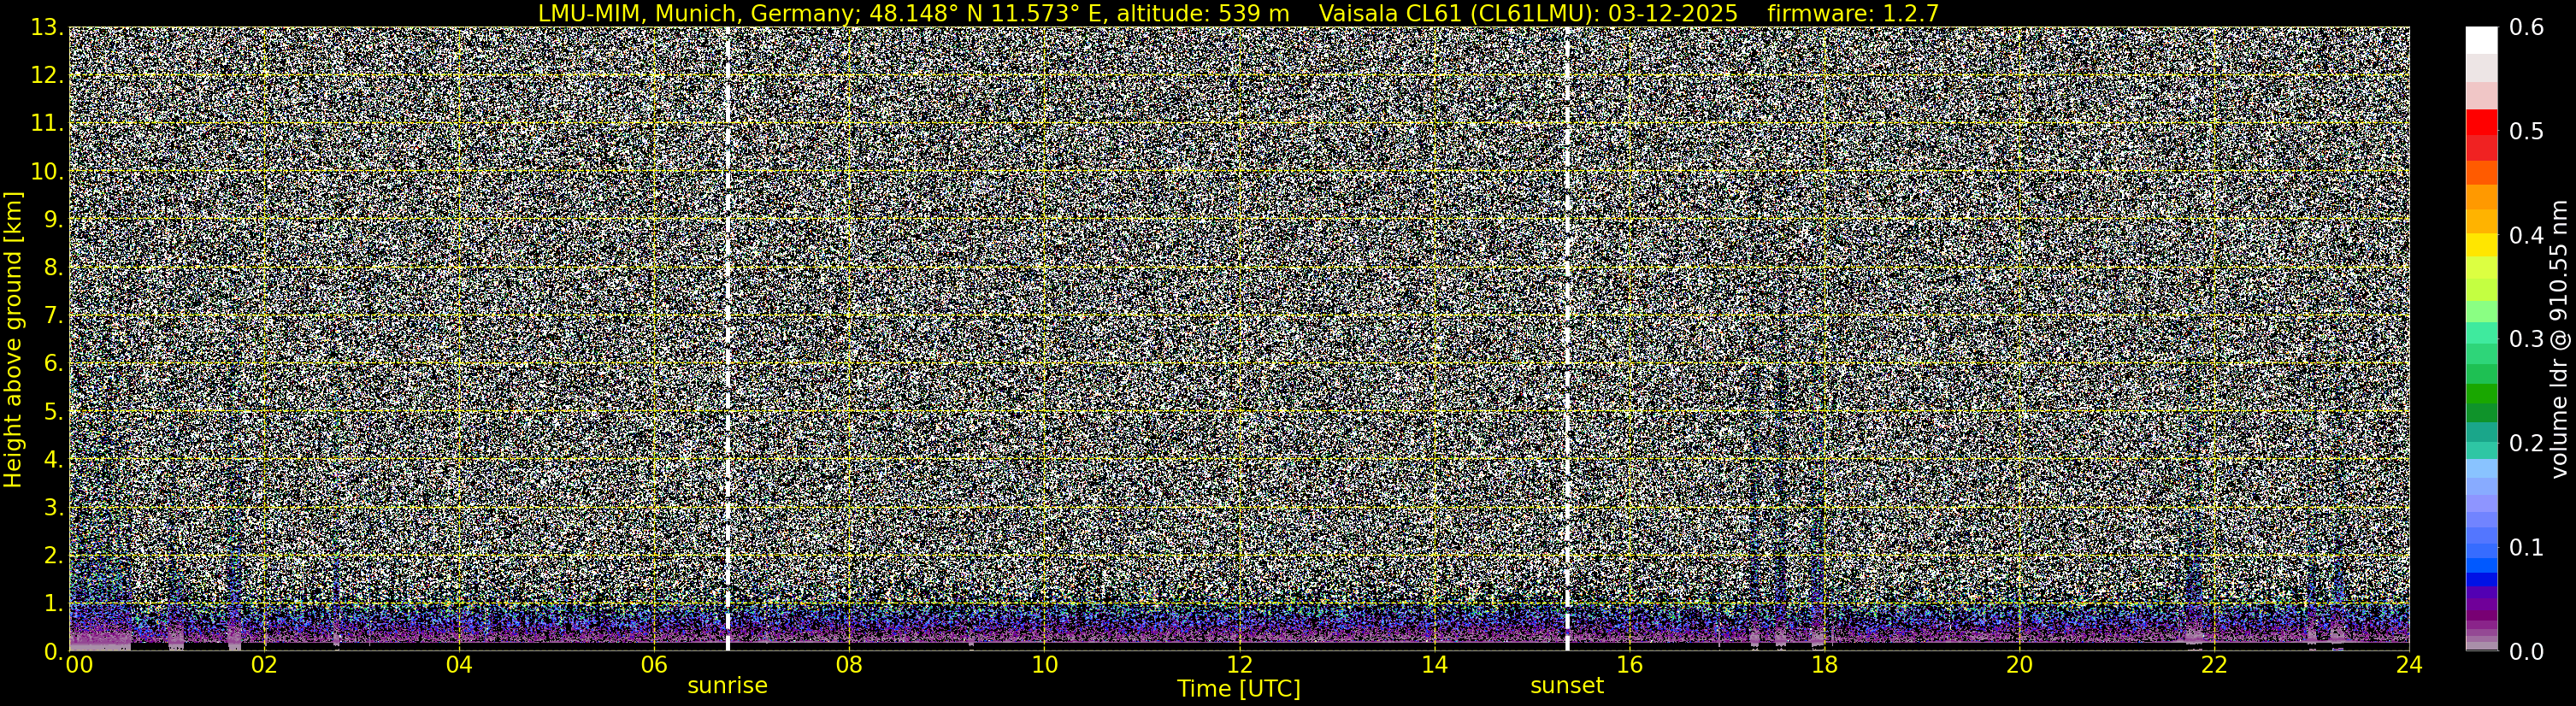Click the time axis tick label 18
Viewport: 2576px width, 706px height.
pyautogui.click(x=1824, y=666)
